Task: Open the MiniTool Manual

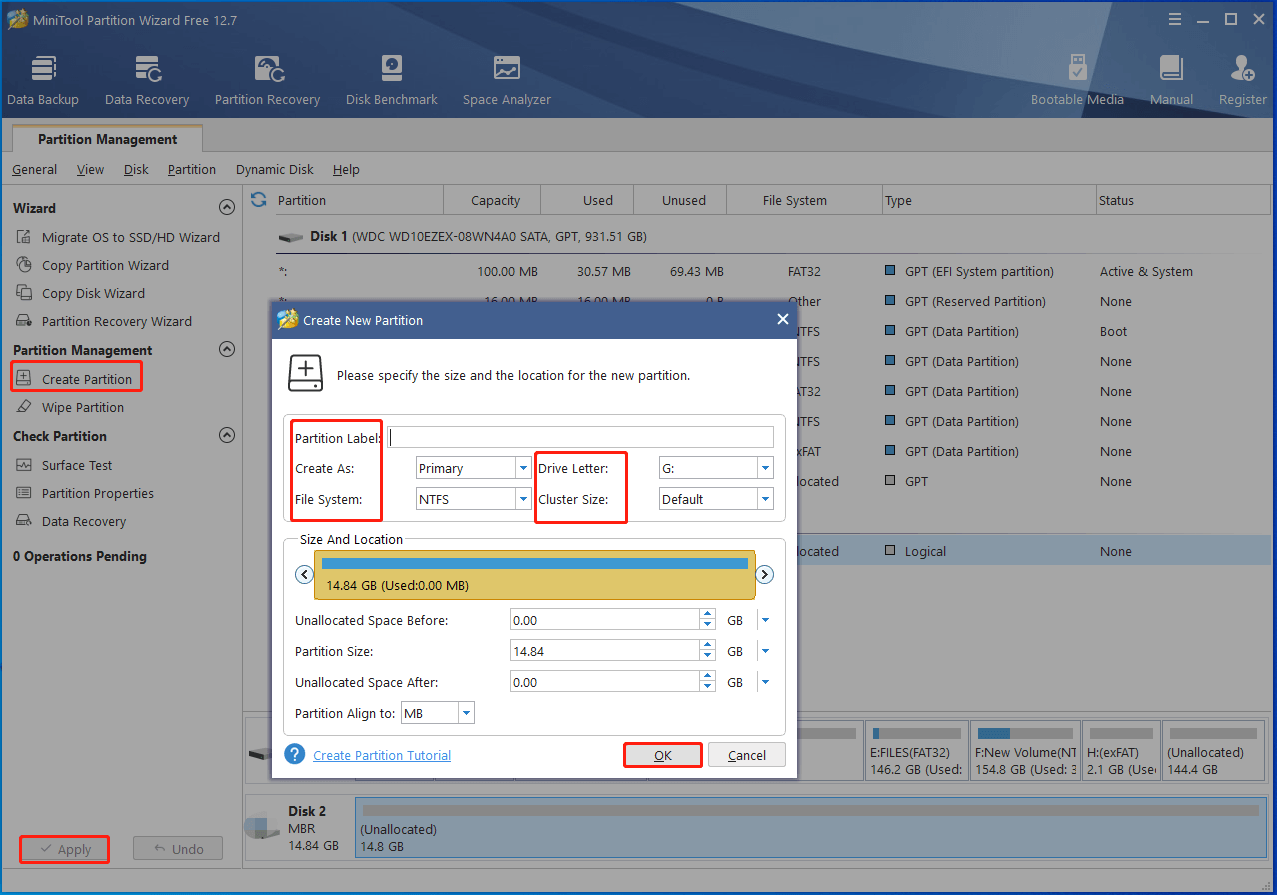Action: point(1170,78)
